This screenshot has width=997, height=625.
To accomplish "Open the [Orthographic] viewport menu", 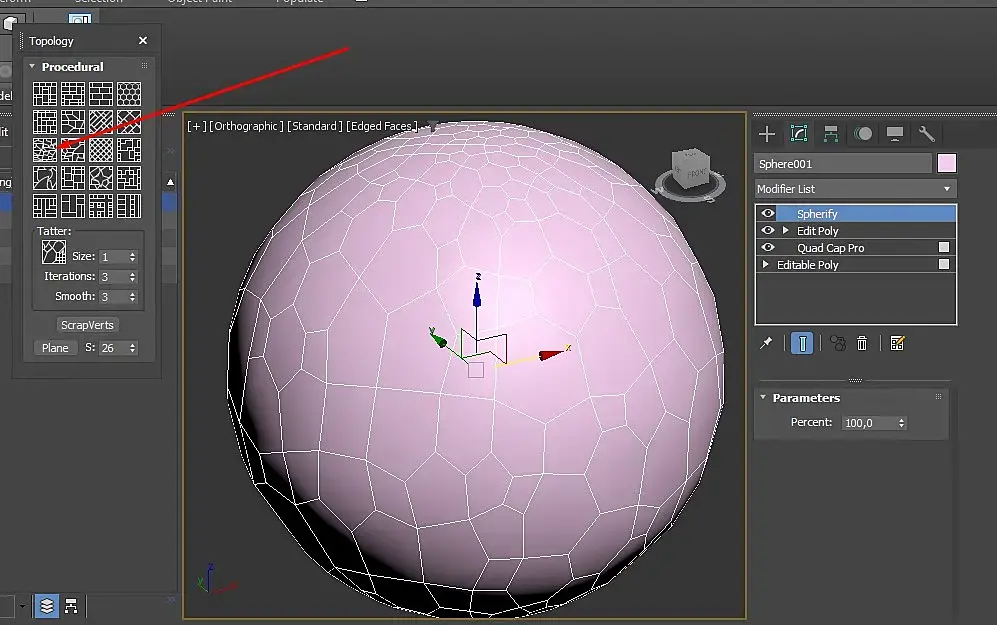I will 246,126.
